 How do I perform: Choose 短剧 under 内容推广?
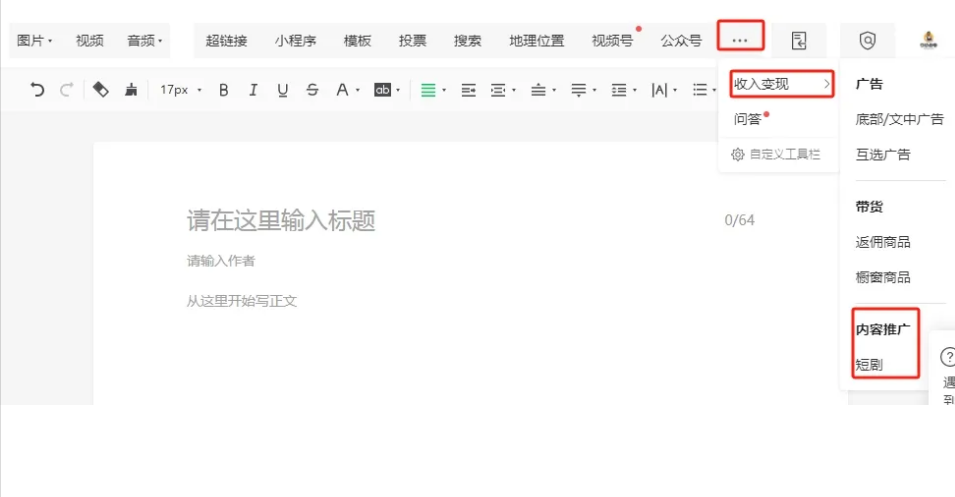coord(869,365)
